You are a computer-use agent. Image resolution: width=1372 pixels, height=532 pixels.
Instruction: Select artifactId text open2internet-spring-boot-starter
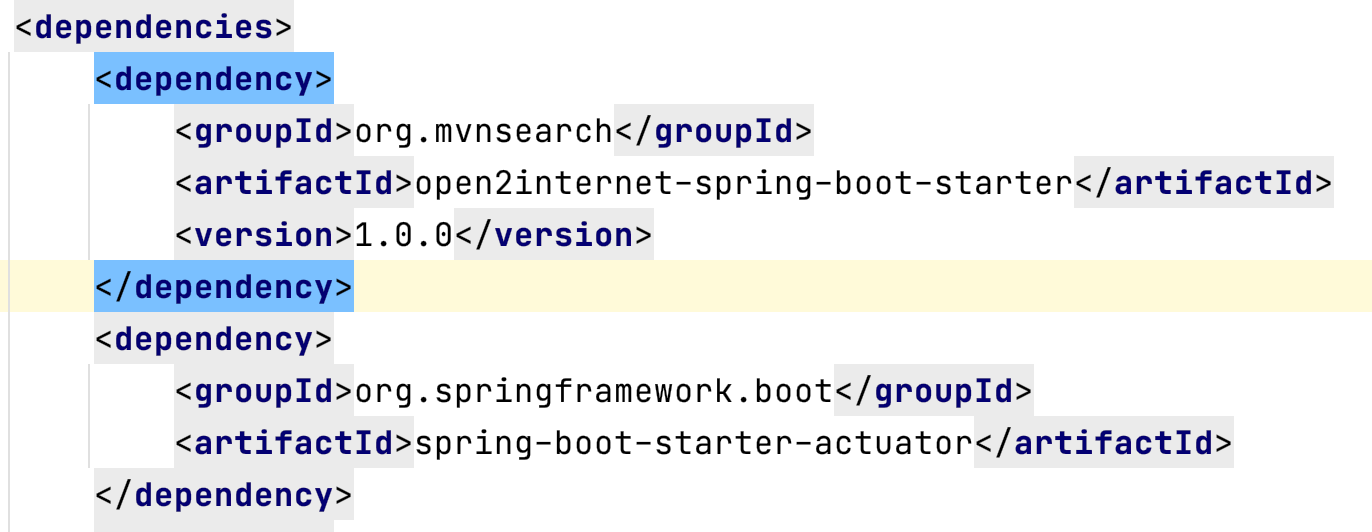[x=743, y=183]
